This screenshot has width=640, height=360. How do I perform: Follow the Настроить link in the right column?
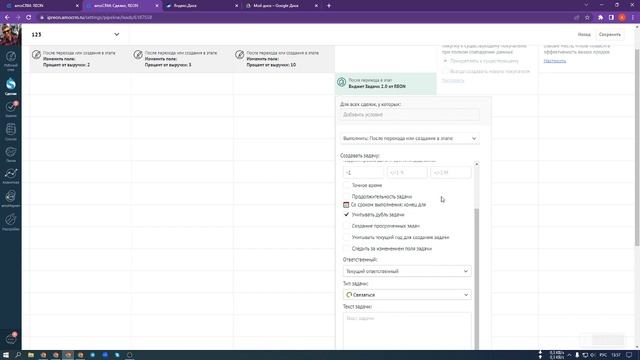[555, 61]
